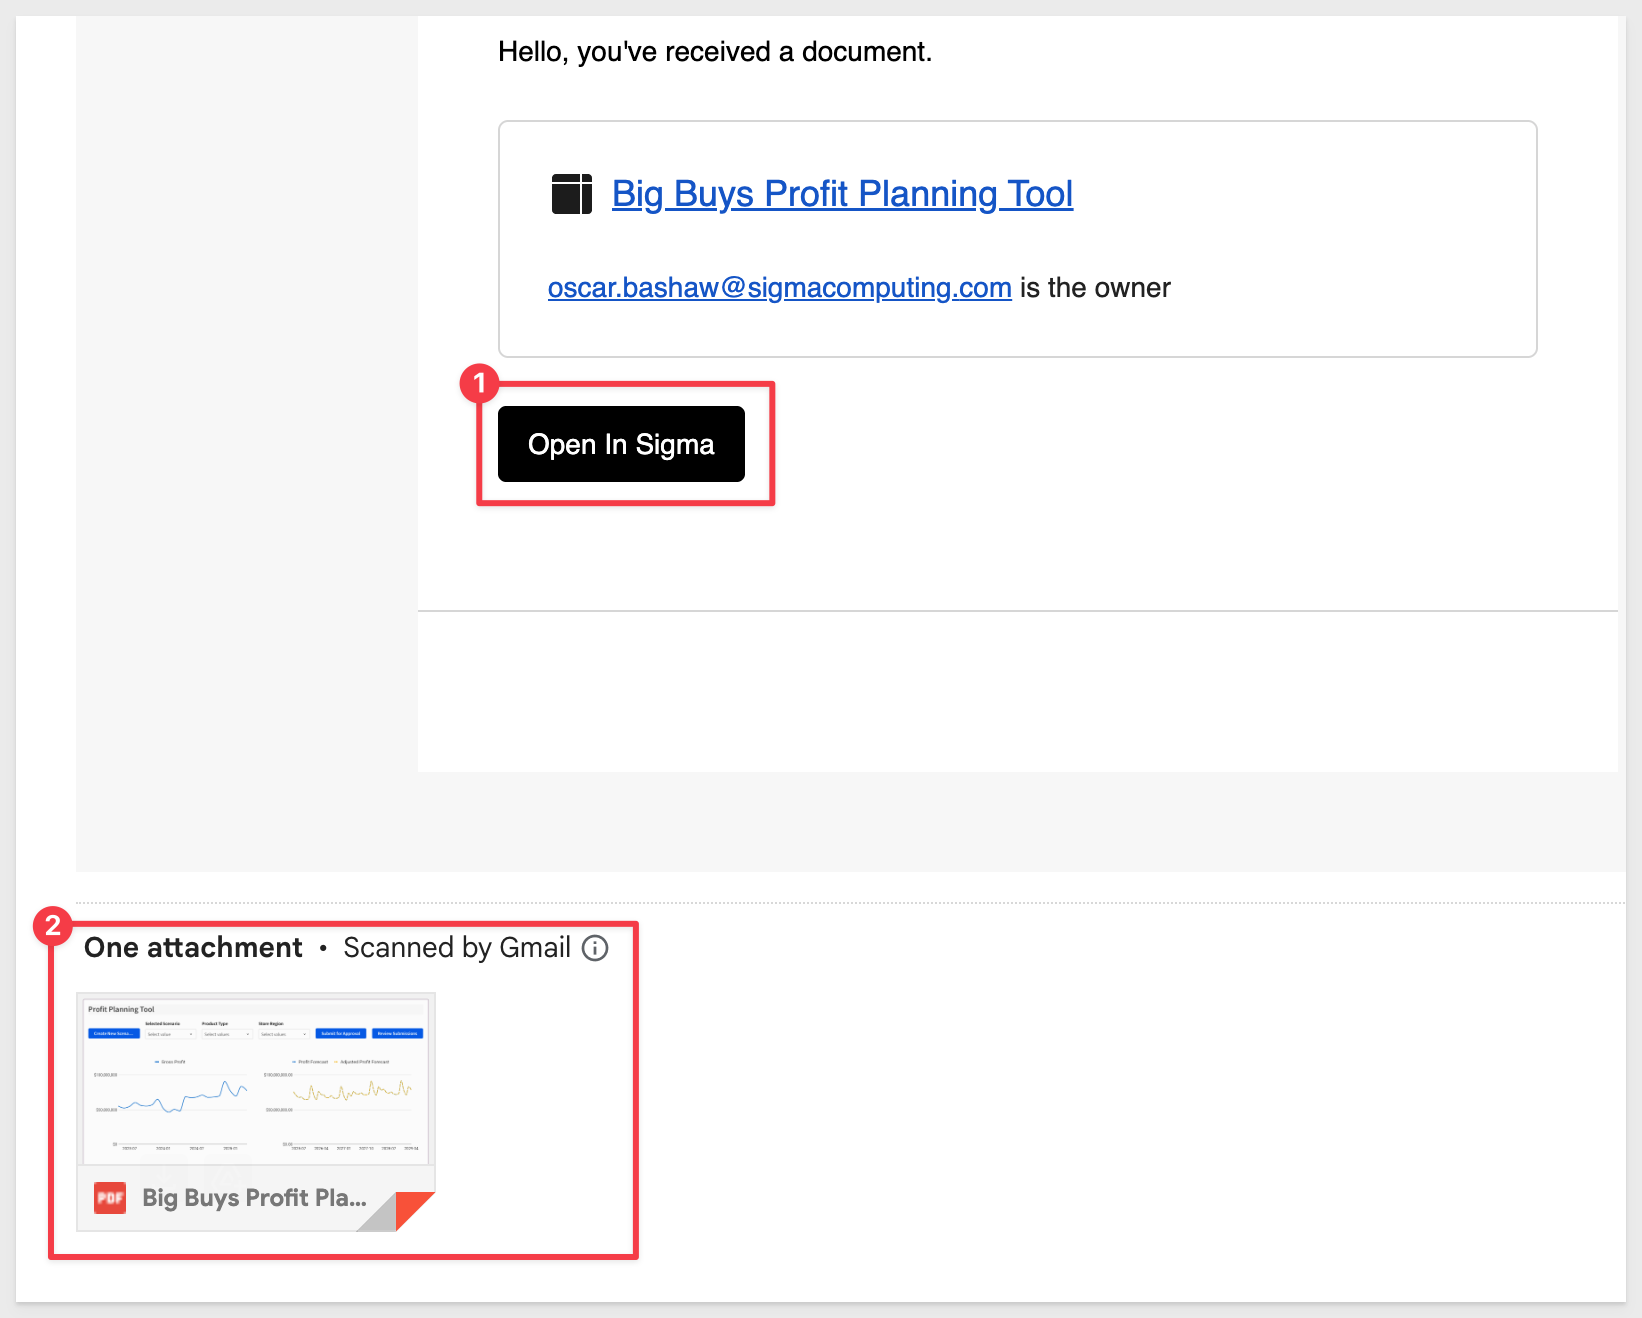Viewport: 1642px width, 1318px height.
Task: Click the Sigma workbook icon beside the title
Action: pyautogui.click(x=572, y=194)
